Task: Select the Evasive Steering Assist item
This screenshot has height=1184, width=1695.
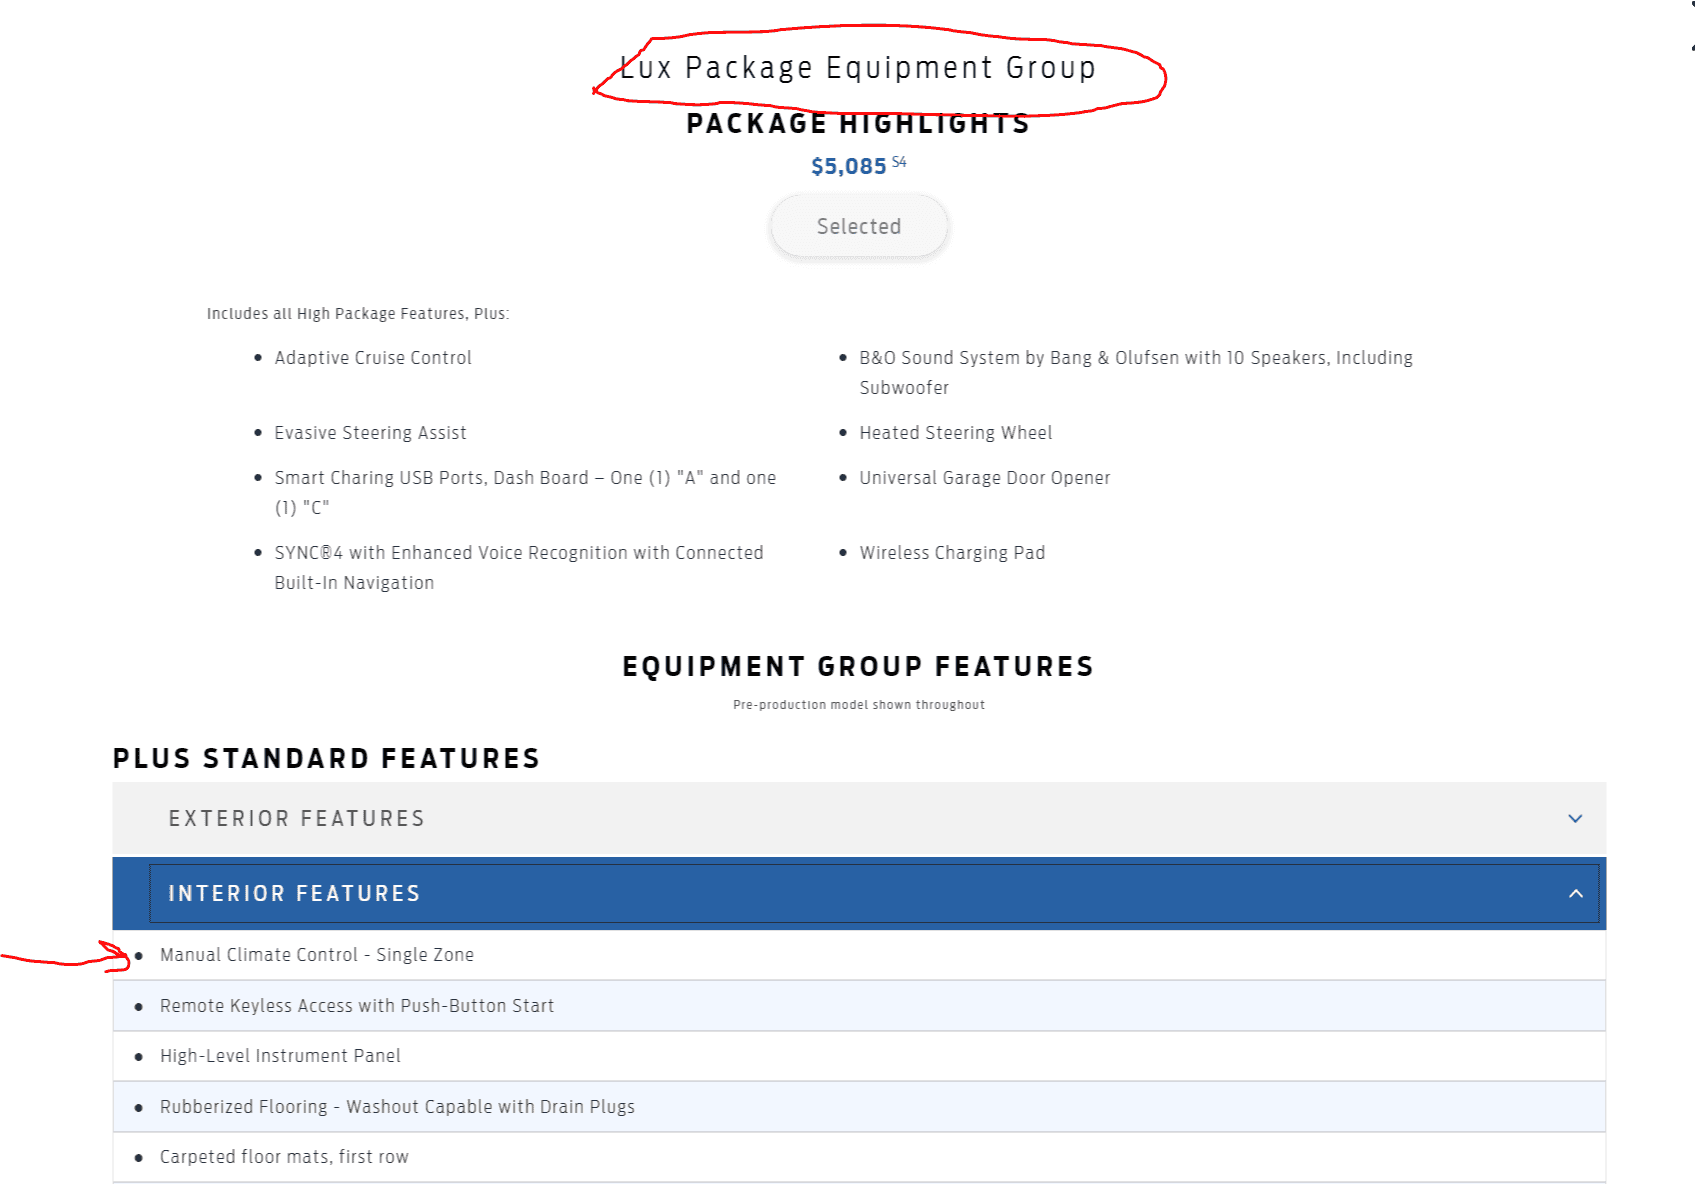Action: 370,433
